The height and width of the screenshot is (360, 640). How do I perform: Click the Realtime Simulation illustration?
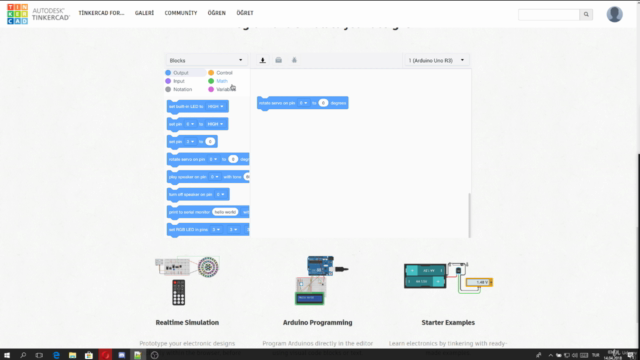click(x=187, y=280)
